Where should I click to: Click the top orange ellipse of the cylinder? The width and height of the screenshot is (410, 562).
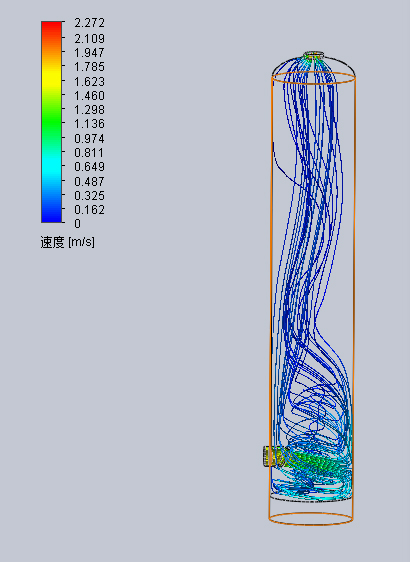point(314,77)
